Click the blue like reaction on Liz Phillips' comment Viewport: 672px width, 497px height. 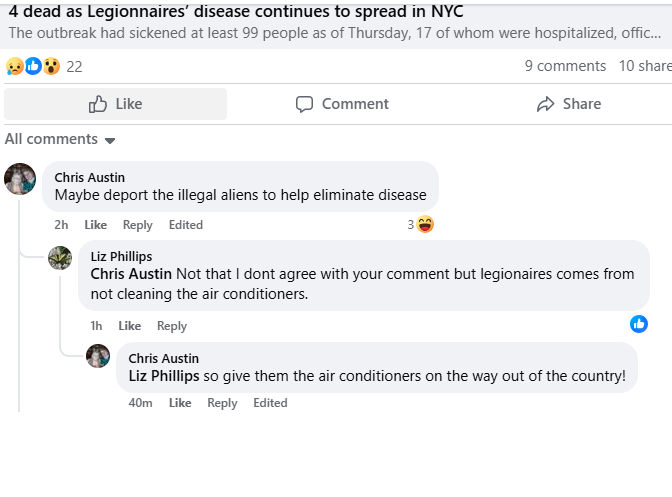(x=639, y=324)
